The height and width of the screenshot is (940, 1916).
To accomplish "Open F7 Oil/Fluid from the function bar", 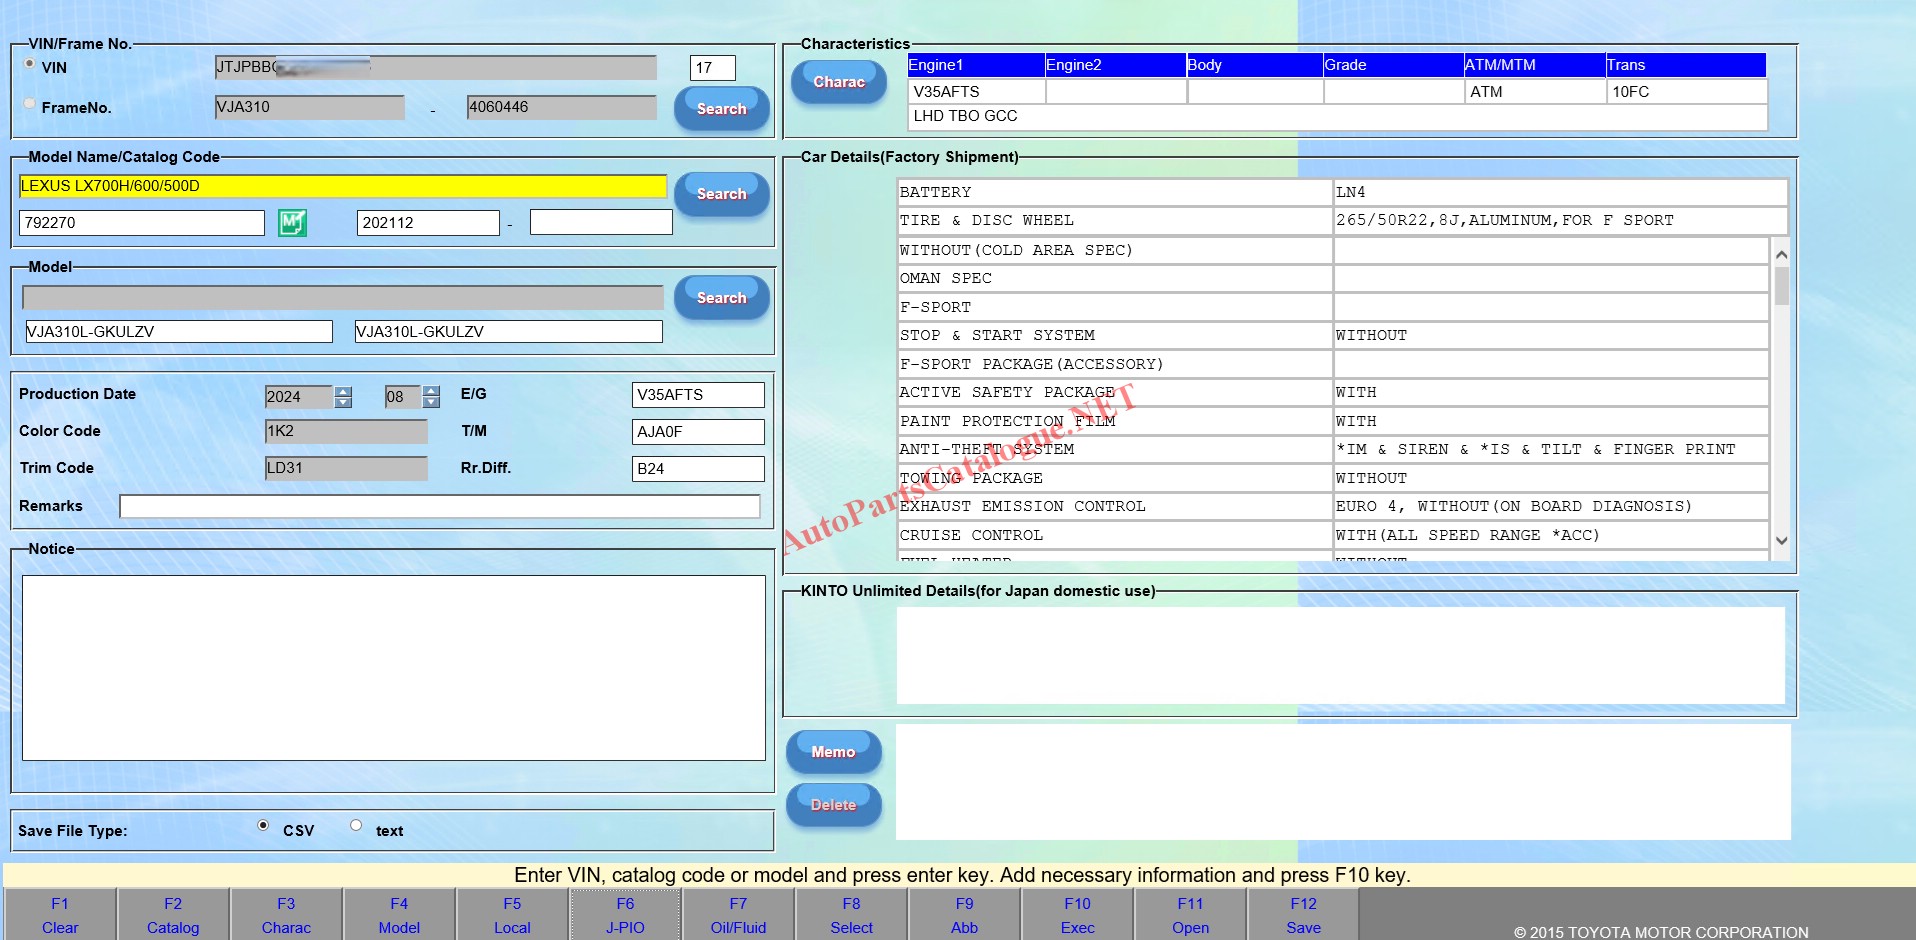I will point(738,915).
